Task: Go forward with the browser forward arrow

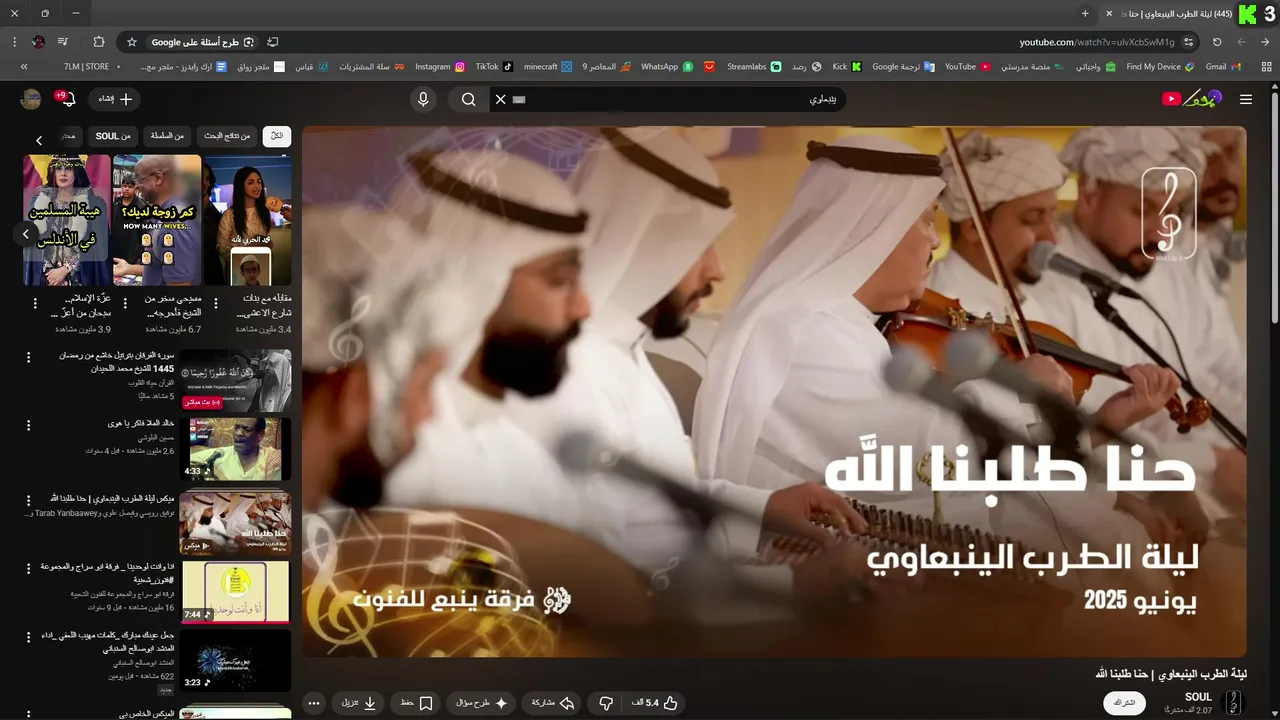Action: pyautogui.click(x=1241, y=42)
